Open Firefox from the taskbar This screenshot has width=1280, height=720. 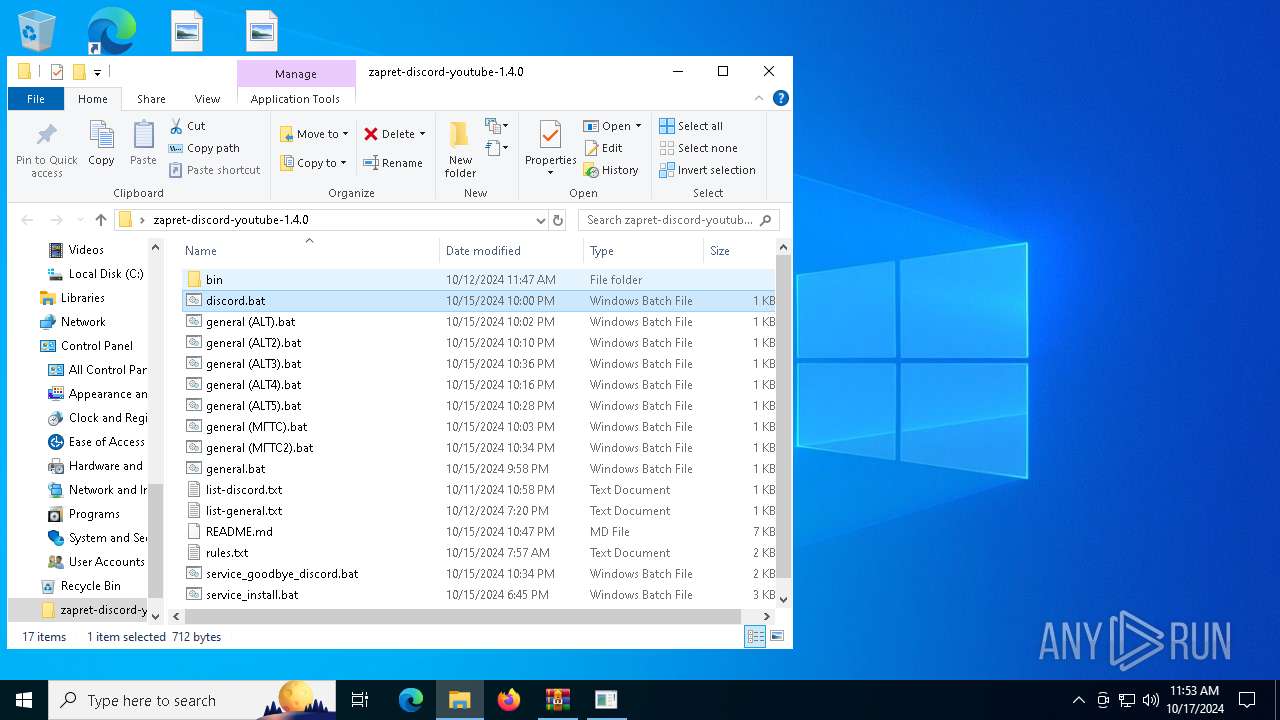[x=509, y=700]
